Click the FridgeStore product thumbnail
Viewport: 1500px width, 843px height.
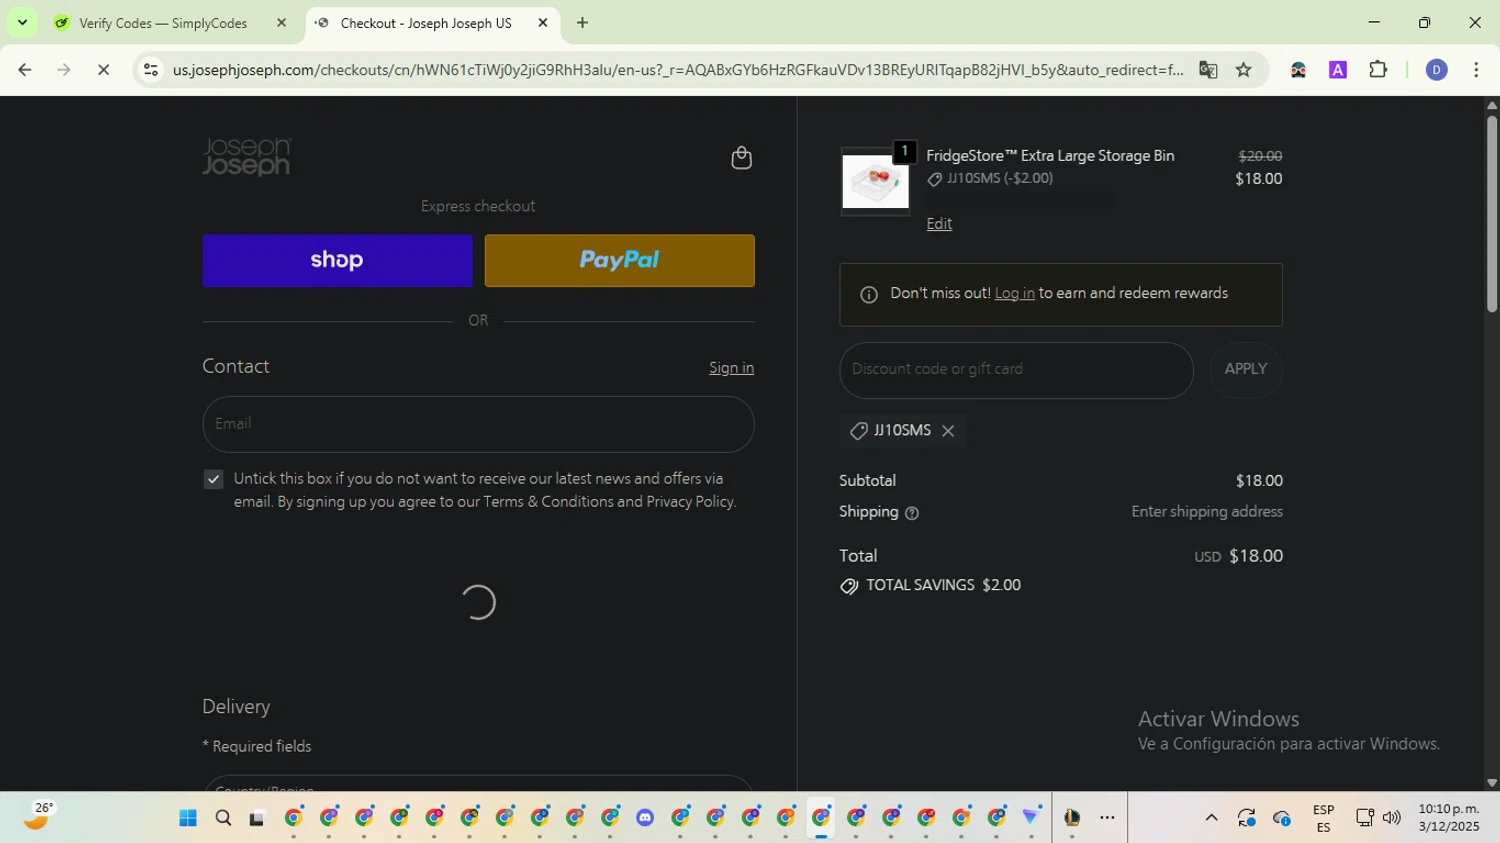(x=875, y=182)
